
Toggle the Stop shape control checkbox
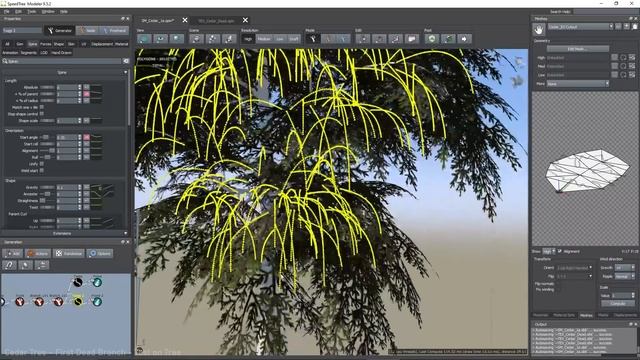click(42, 114)
